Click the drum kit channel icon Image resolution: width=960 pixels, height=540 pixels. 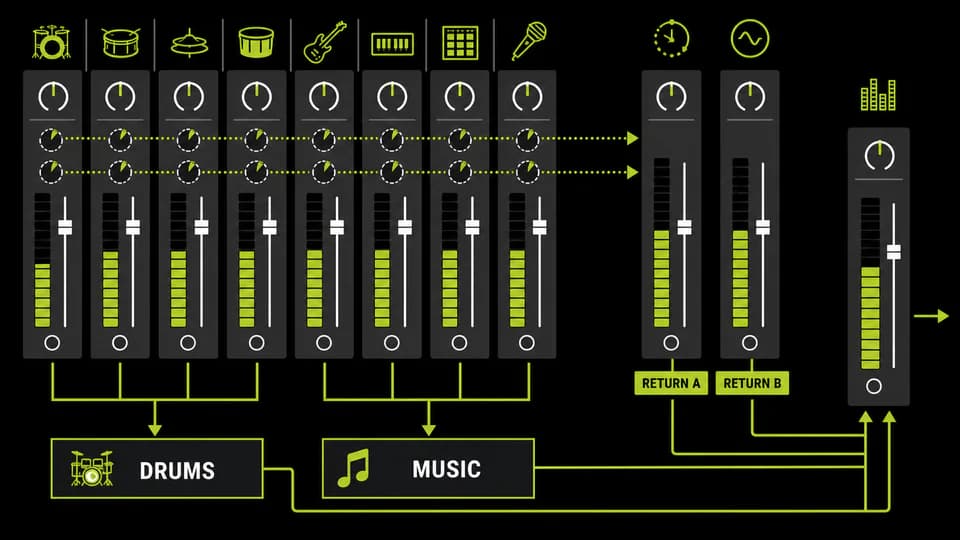[51, 42]
